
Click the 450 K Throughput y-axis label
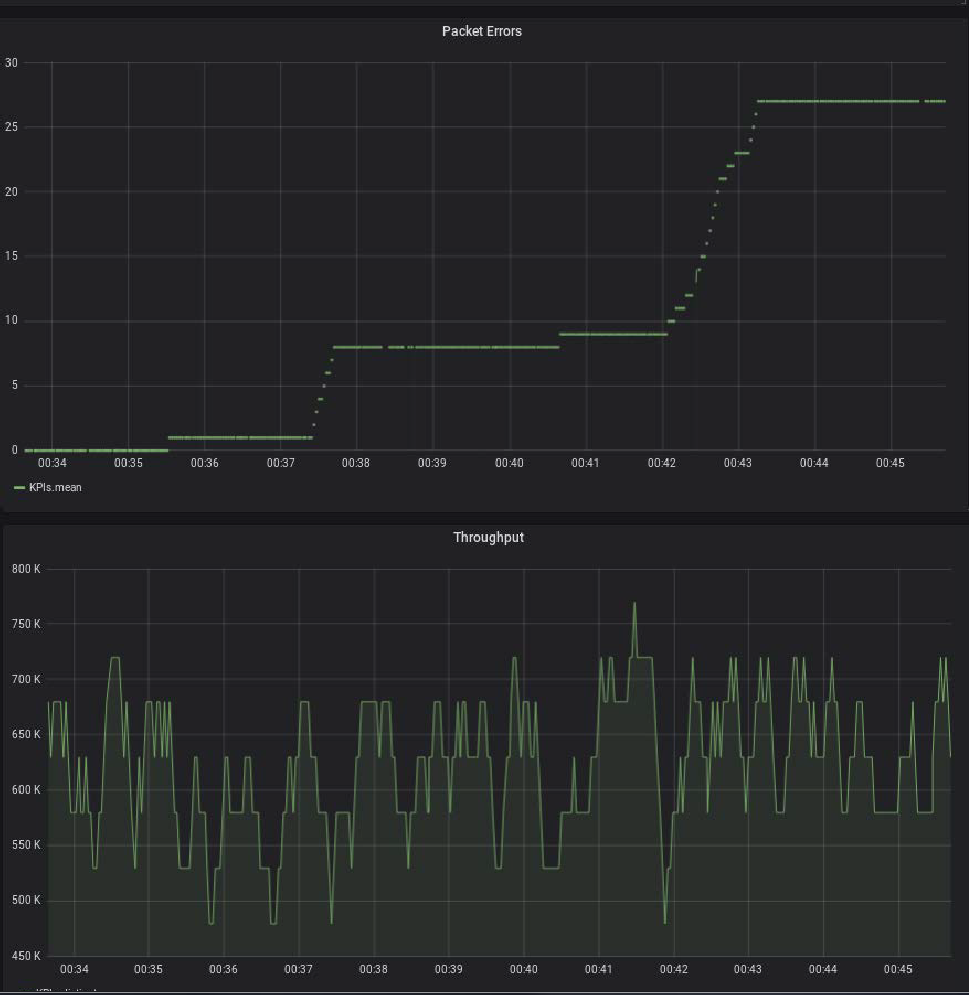pyautogui.click(x=25, y=956)
